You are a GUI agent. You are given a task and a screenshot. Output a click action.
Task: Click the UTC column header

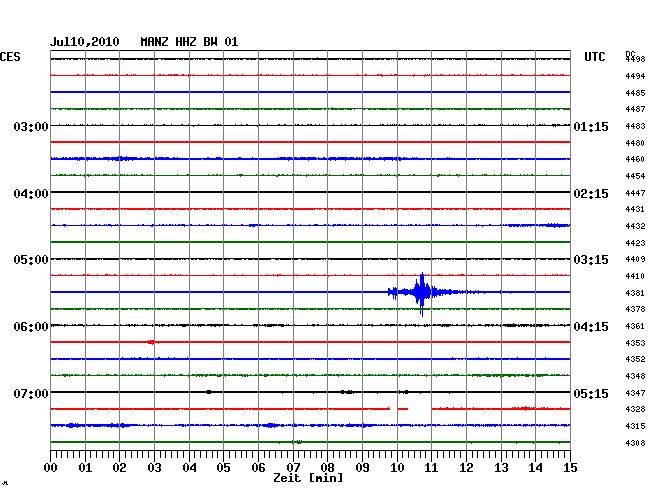click(595, 59)
